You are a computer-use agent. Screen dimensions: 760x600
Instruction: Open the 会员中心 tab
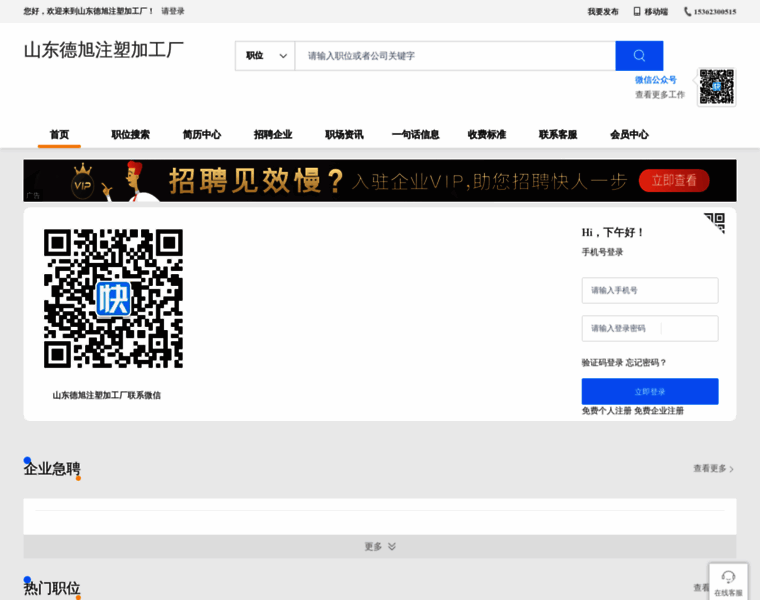[629, 134]
